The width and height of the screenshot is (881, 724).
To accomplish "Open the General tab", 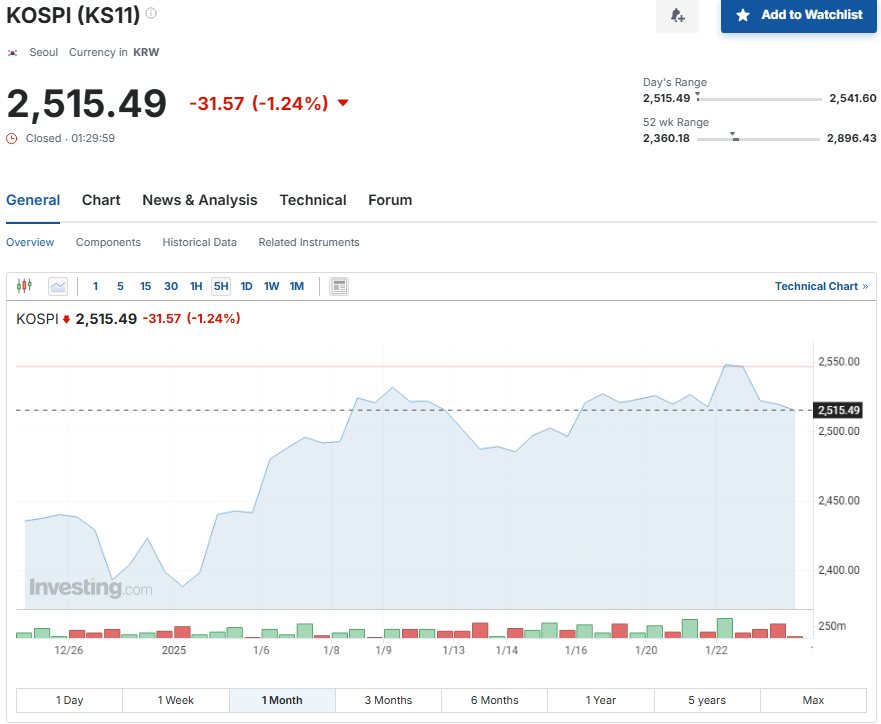I will pyautogui.click(x=33, y=200).
